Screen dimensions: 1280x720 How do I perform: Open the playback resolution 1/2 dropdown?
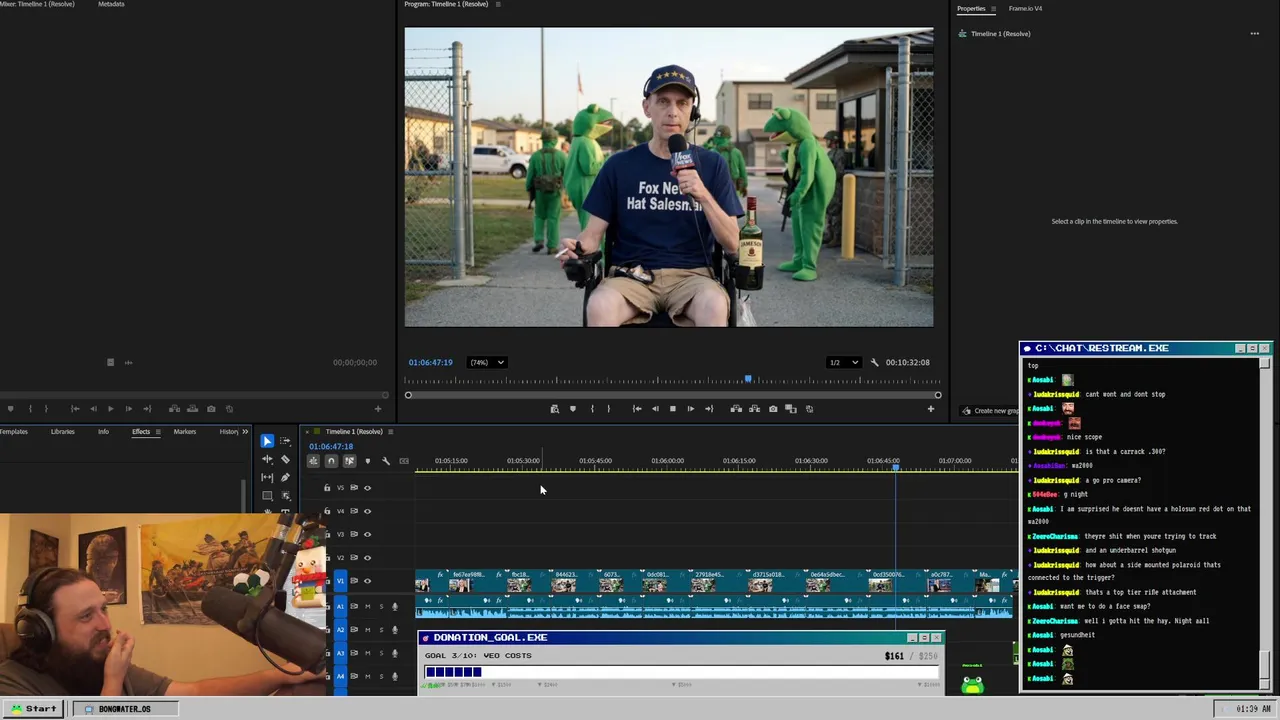click(x=843, y=362)
